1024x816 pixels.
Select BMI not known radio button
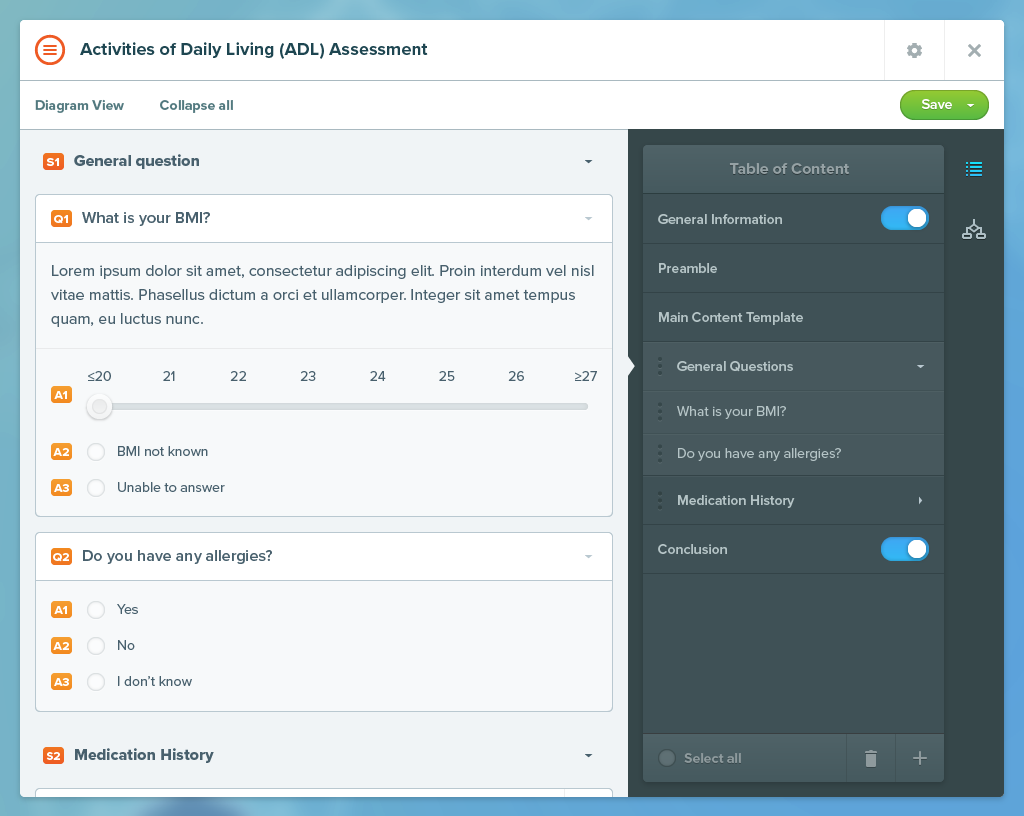(x=96, y=452)
